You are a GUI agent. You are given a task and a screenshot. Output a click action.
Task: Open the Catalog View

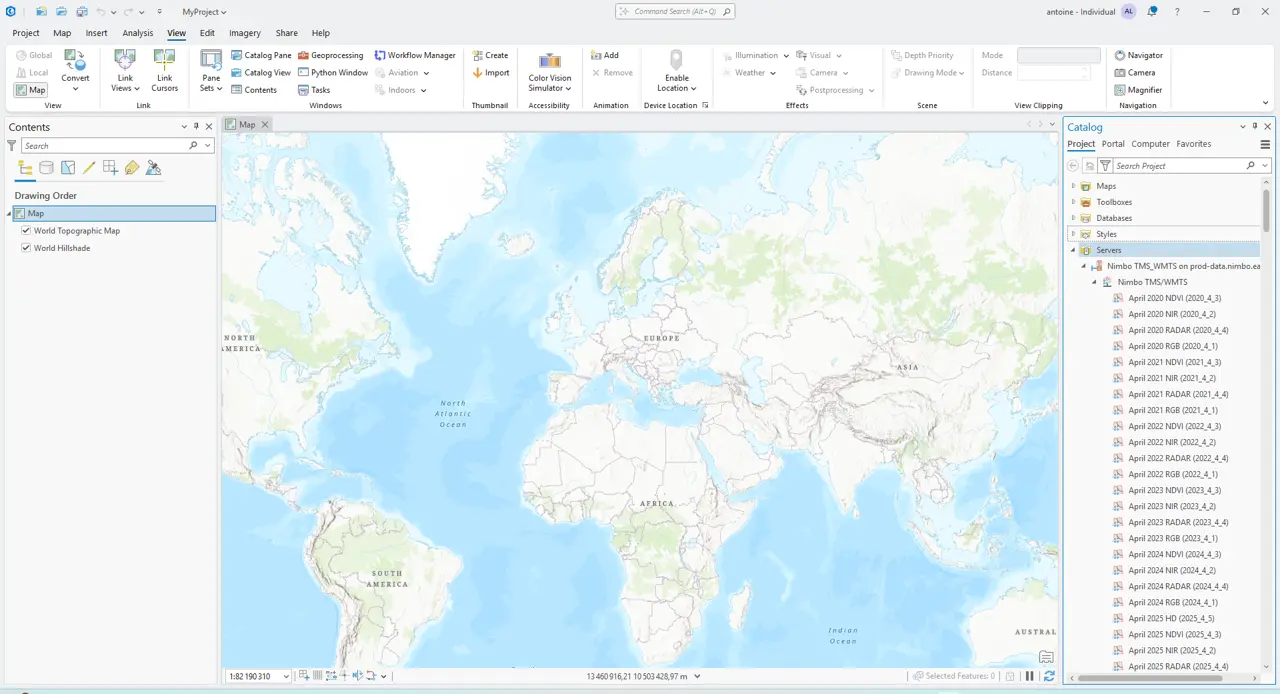pos(261,73)
